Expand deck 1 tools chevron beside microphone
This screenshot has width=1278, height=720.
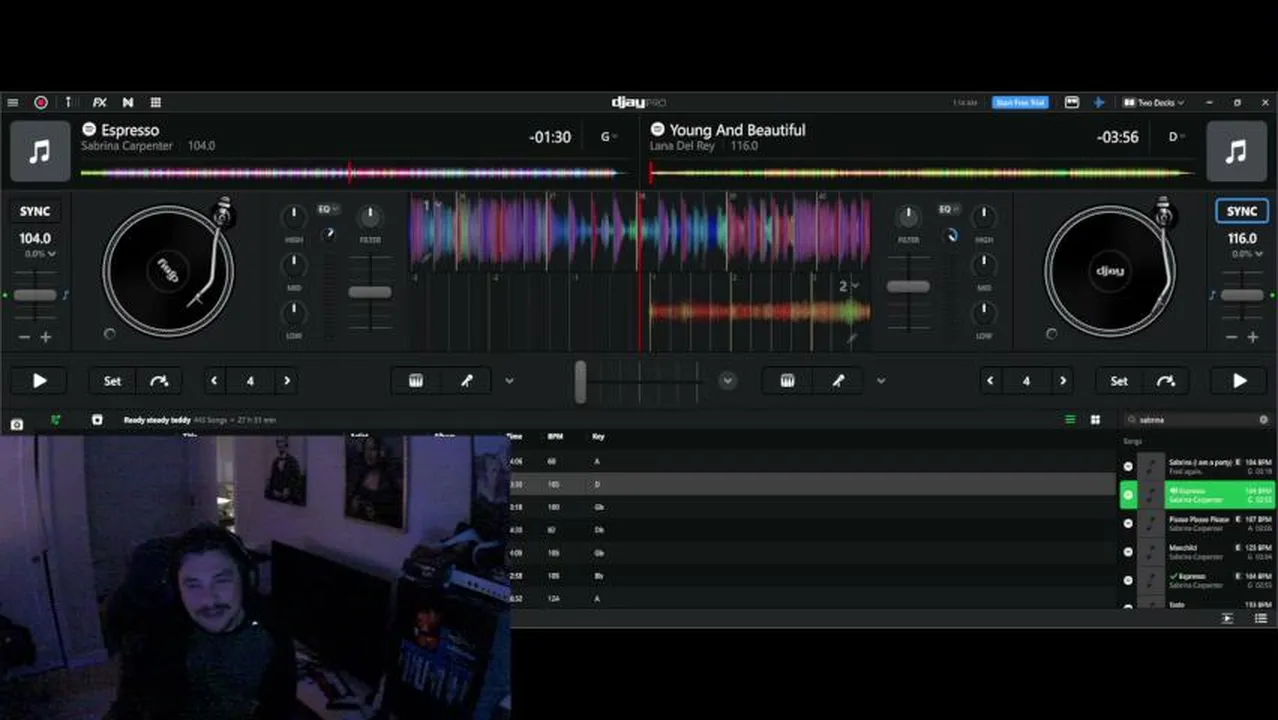509,381
